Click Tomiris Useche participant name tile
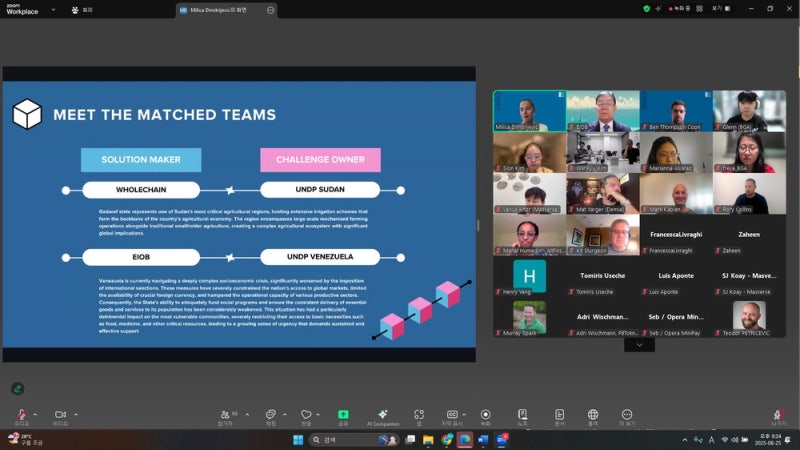This screenshot has height=450, width=800. (x=603, y=276)
